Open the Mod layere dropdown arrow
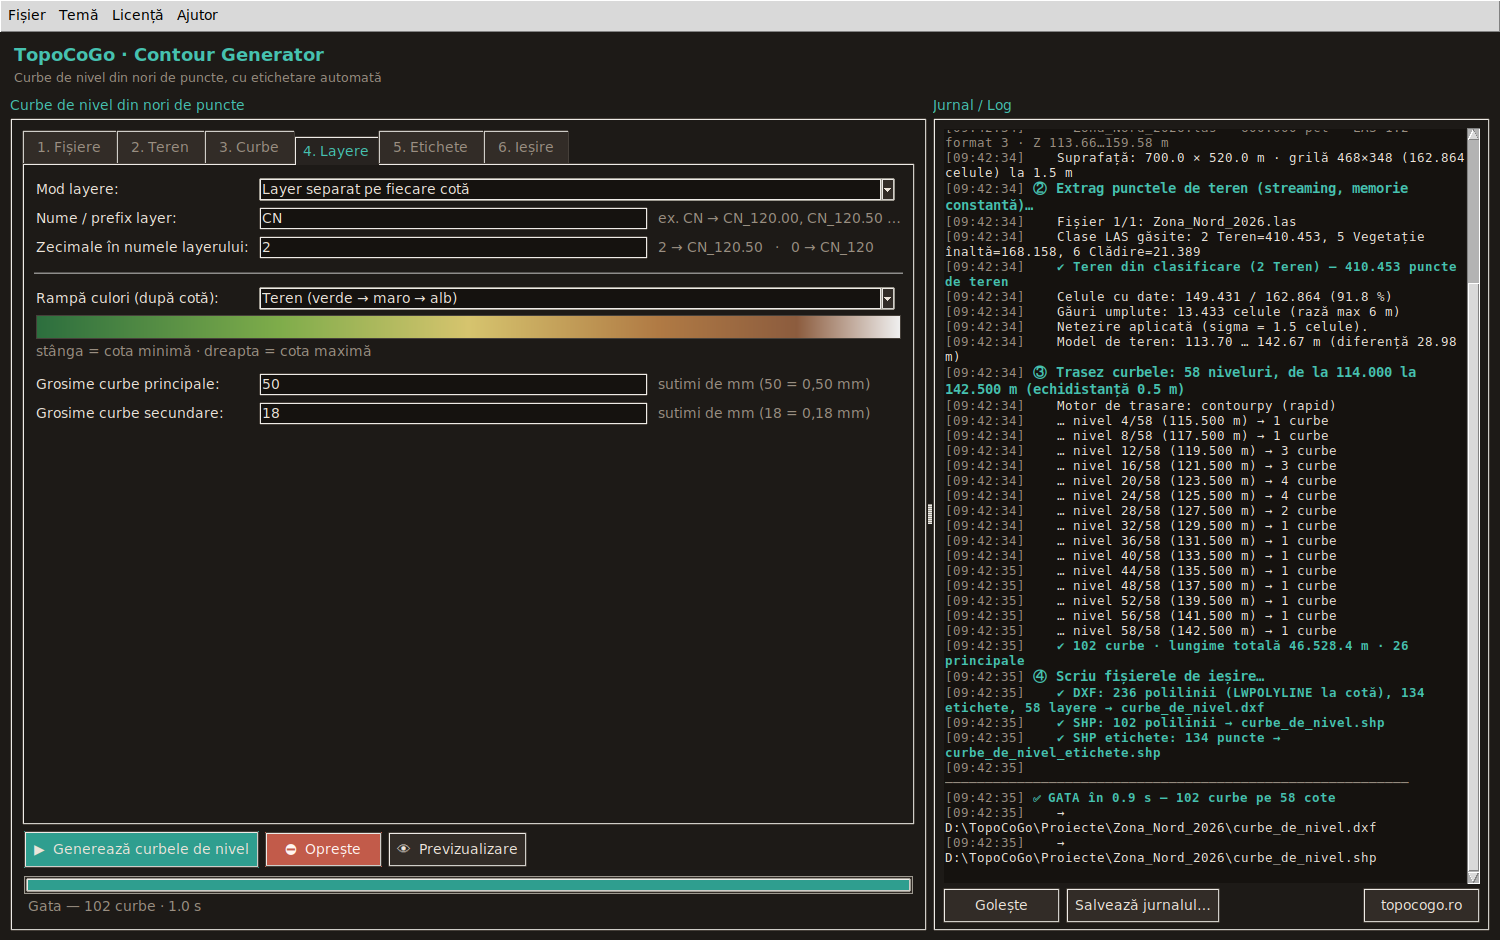 (887, 189)
